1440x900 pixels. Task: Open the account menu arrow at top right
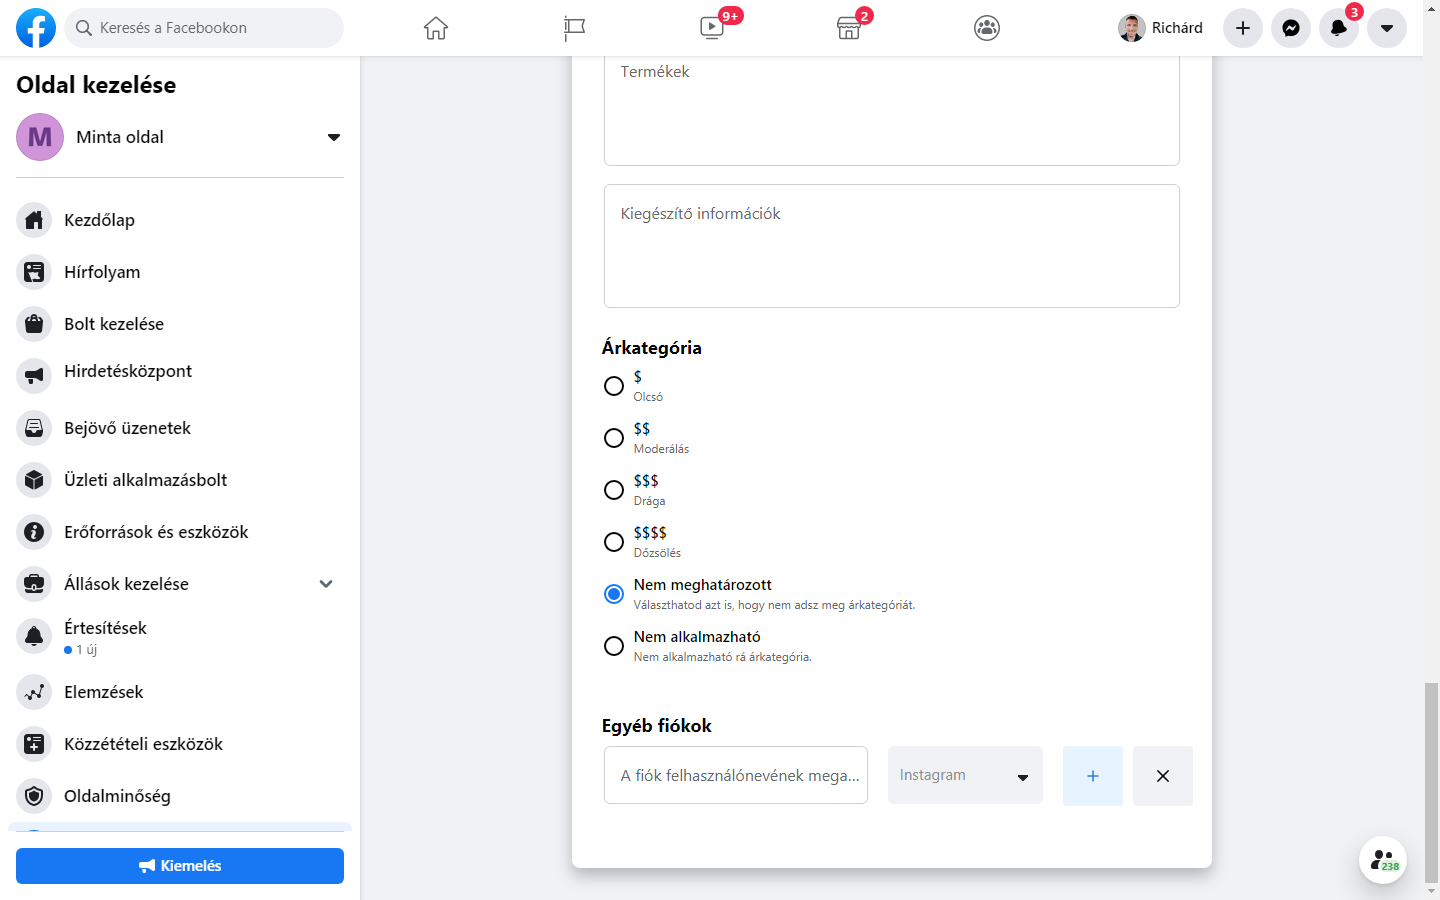(1387, 28)
